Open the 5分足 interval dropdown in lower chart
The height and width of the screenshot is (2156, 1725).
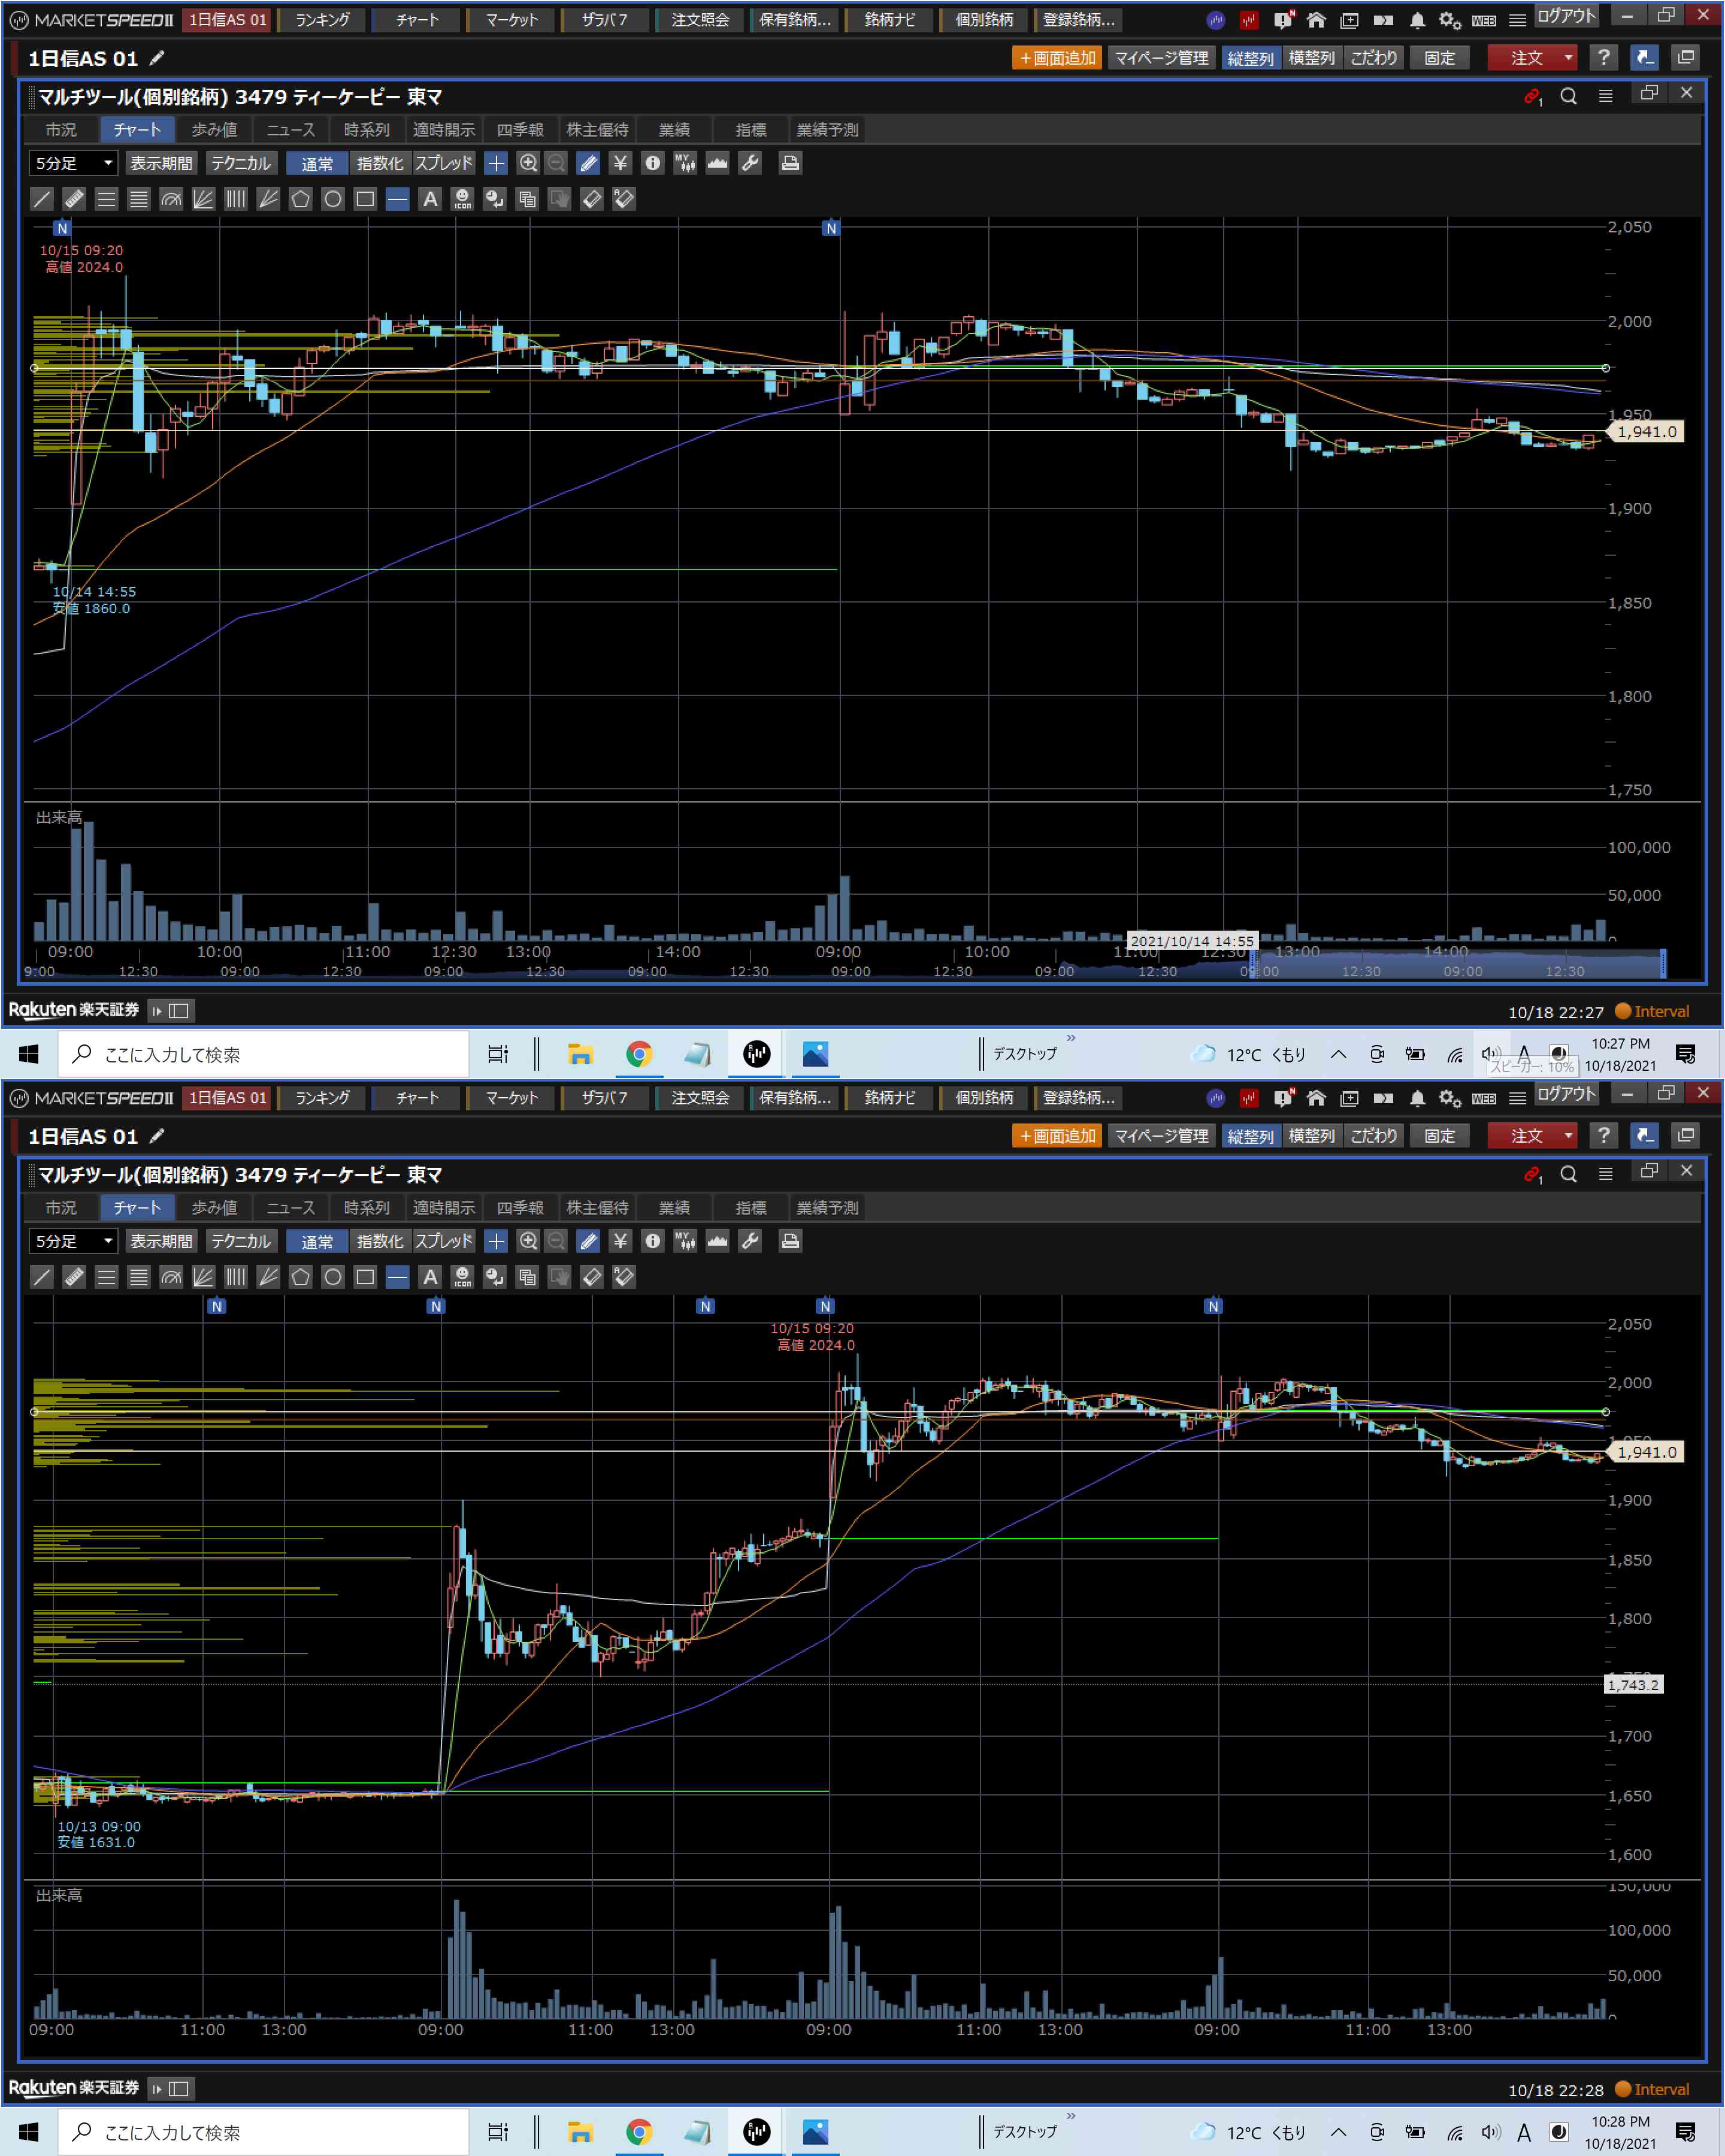click(x=107, y=1241)
